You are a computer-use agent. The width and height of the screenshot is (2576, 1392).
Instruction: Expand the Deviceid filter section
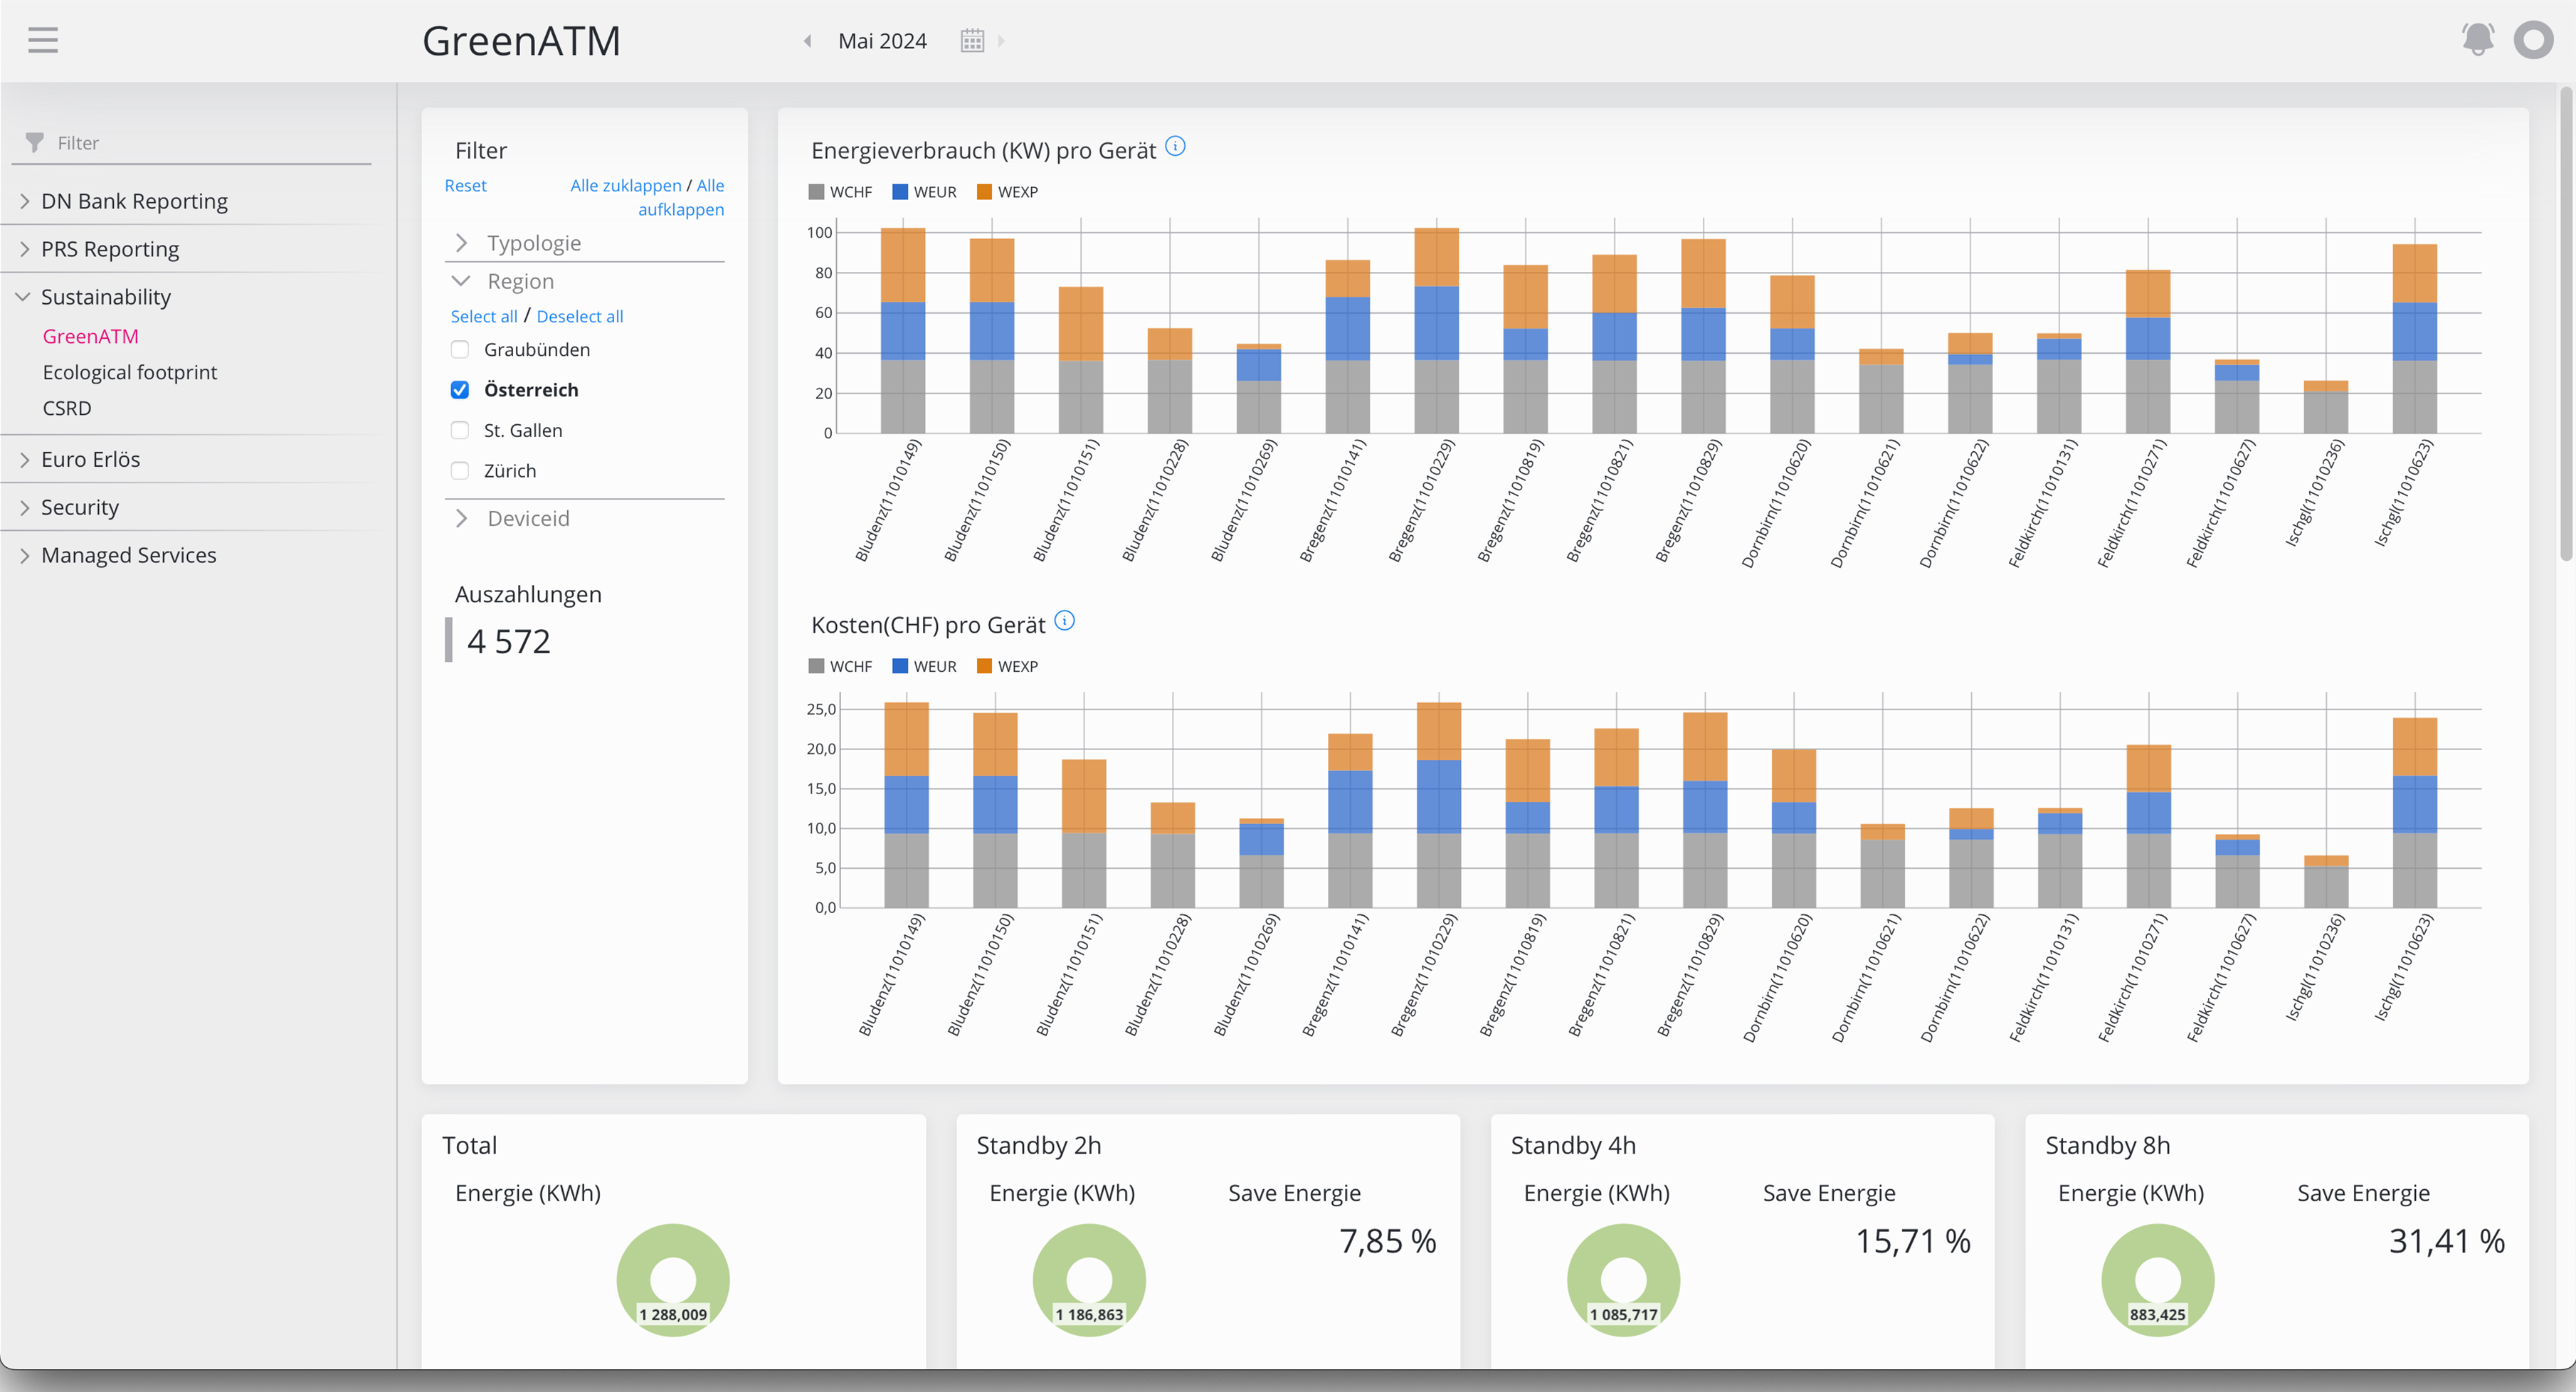(461, 518)
